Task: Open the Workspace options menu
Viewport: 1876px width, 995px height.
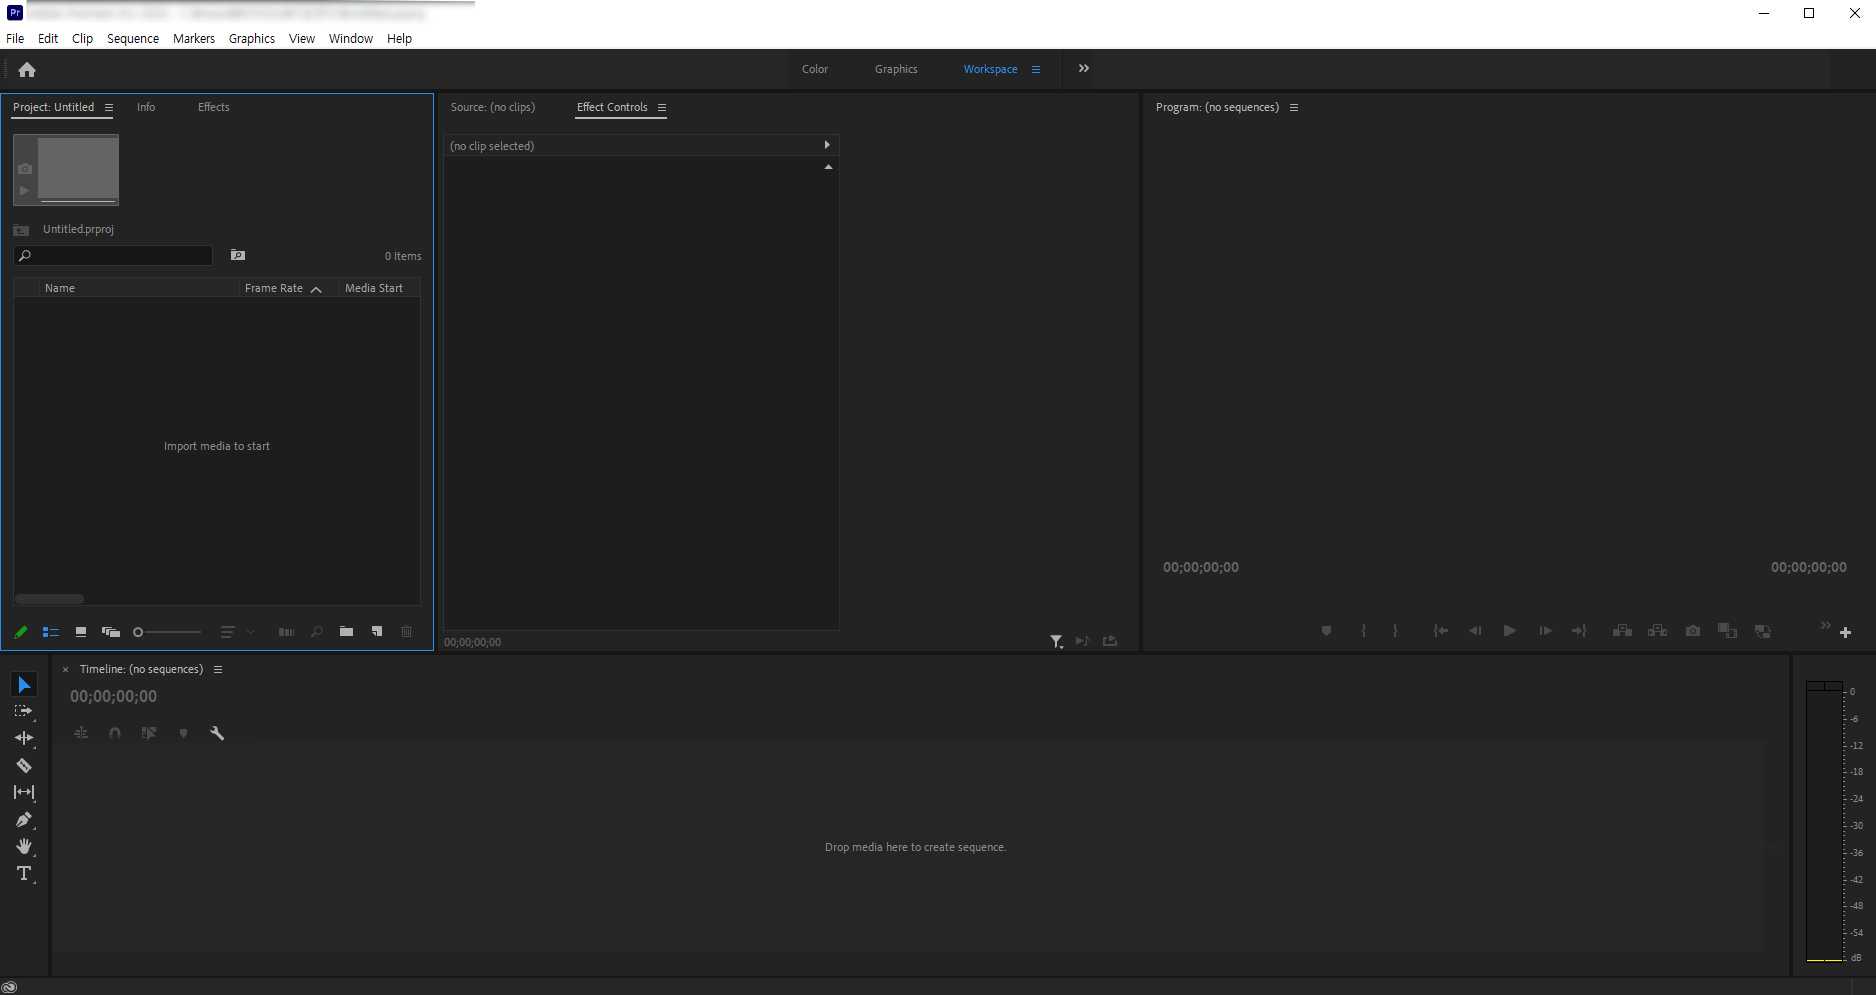Action: coord(1036,69)
